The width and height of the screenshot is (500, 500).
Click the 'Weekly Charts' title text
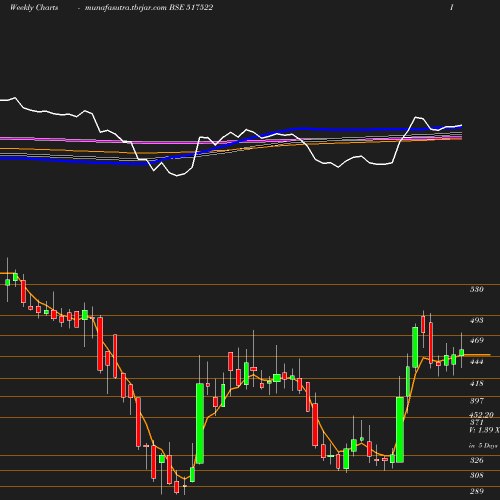(x=34, y=7)
